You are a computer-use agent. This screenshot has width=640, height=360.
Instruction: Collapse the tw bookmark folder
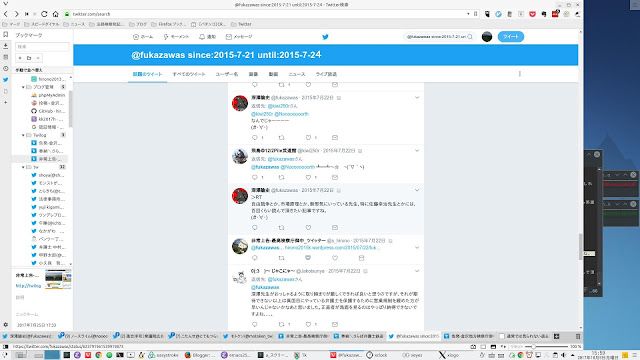(23, 167)
